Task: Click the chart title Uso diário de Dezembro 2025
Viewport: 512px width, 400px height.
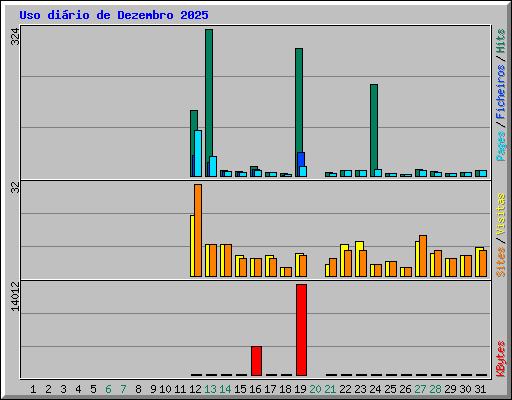Action: 114,15
